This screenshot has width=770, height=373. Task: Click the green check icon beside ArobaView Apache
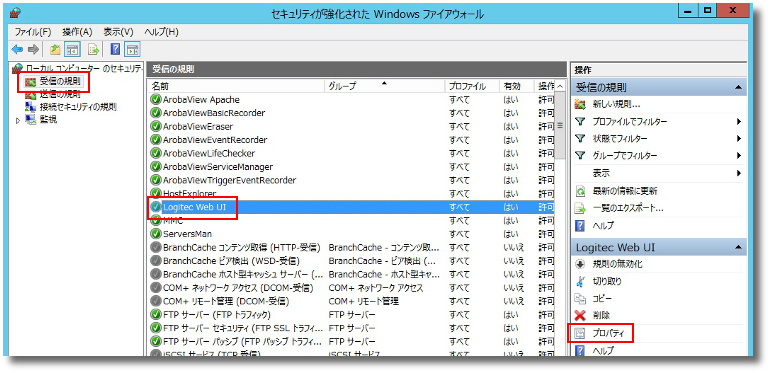click(x=156, y=100)
